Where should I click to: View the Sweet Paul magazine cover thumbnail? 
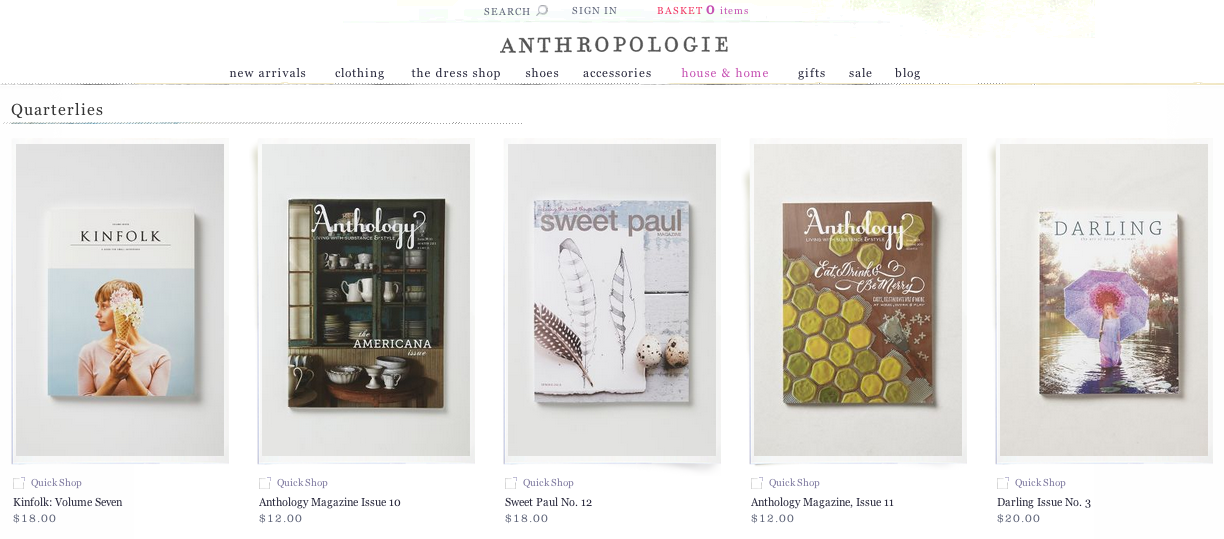612,300
